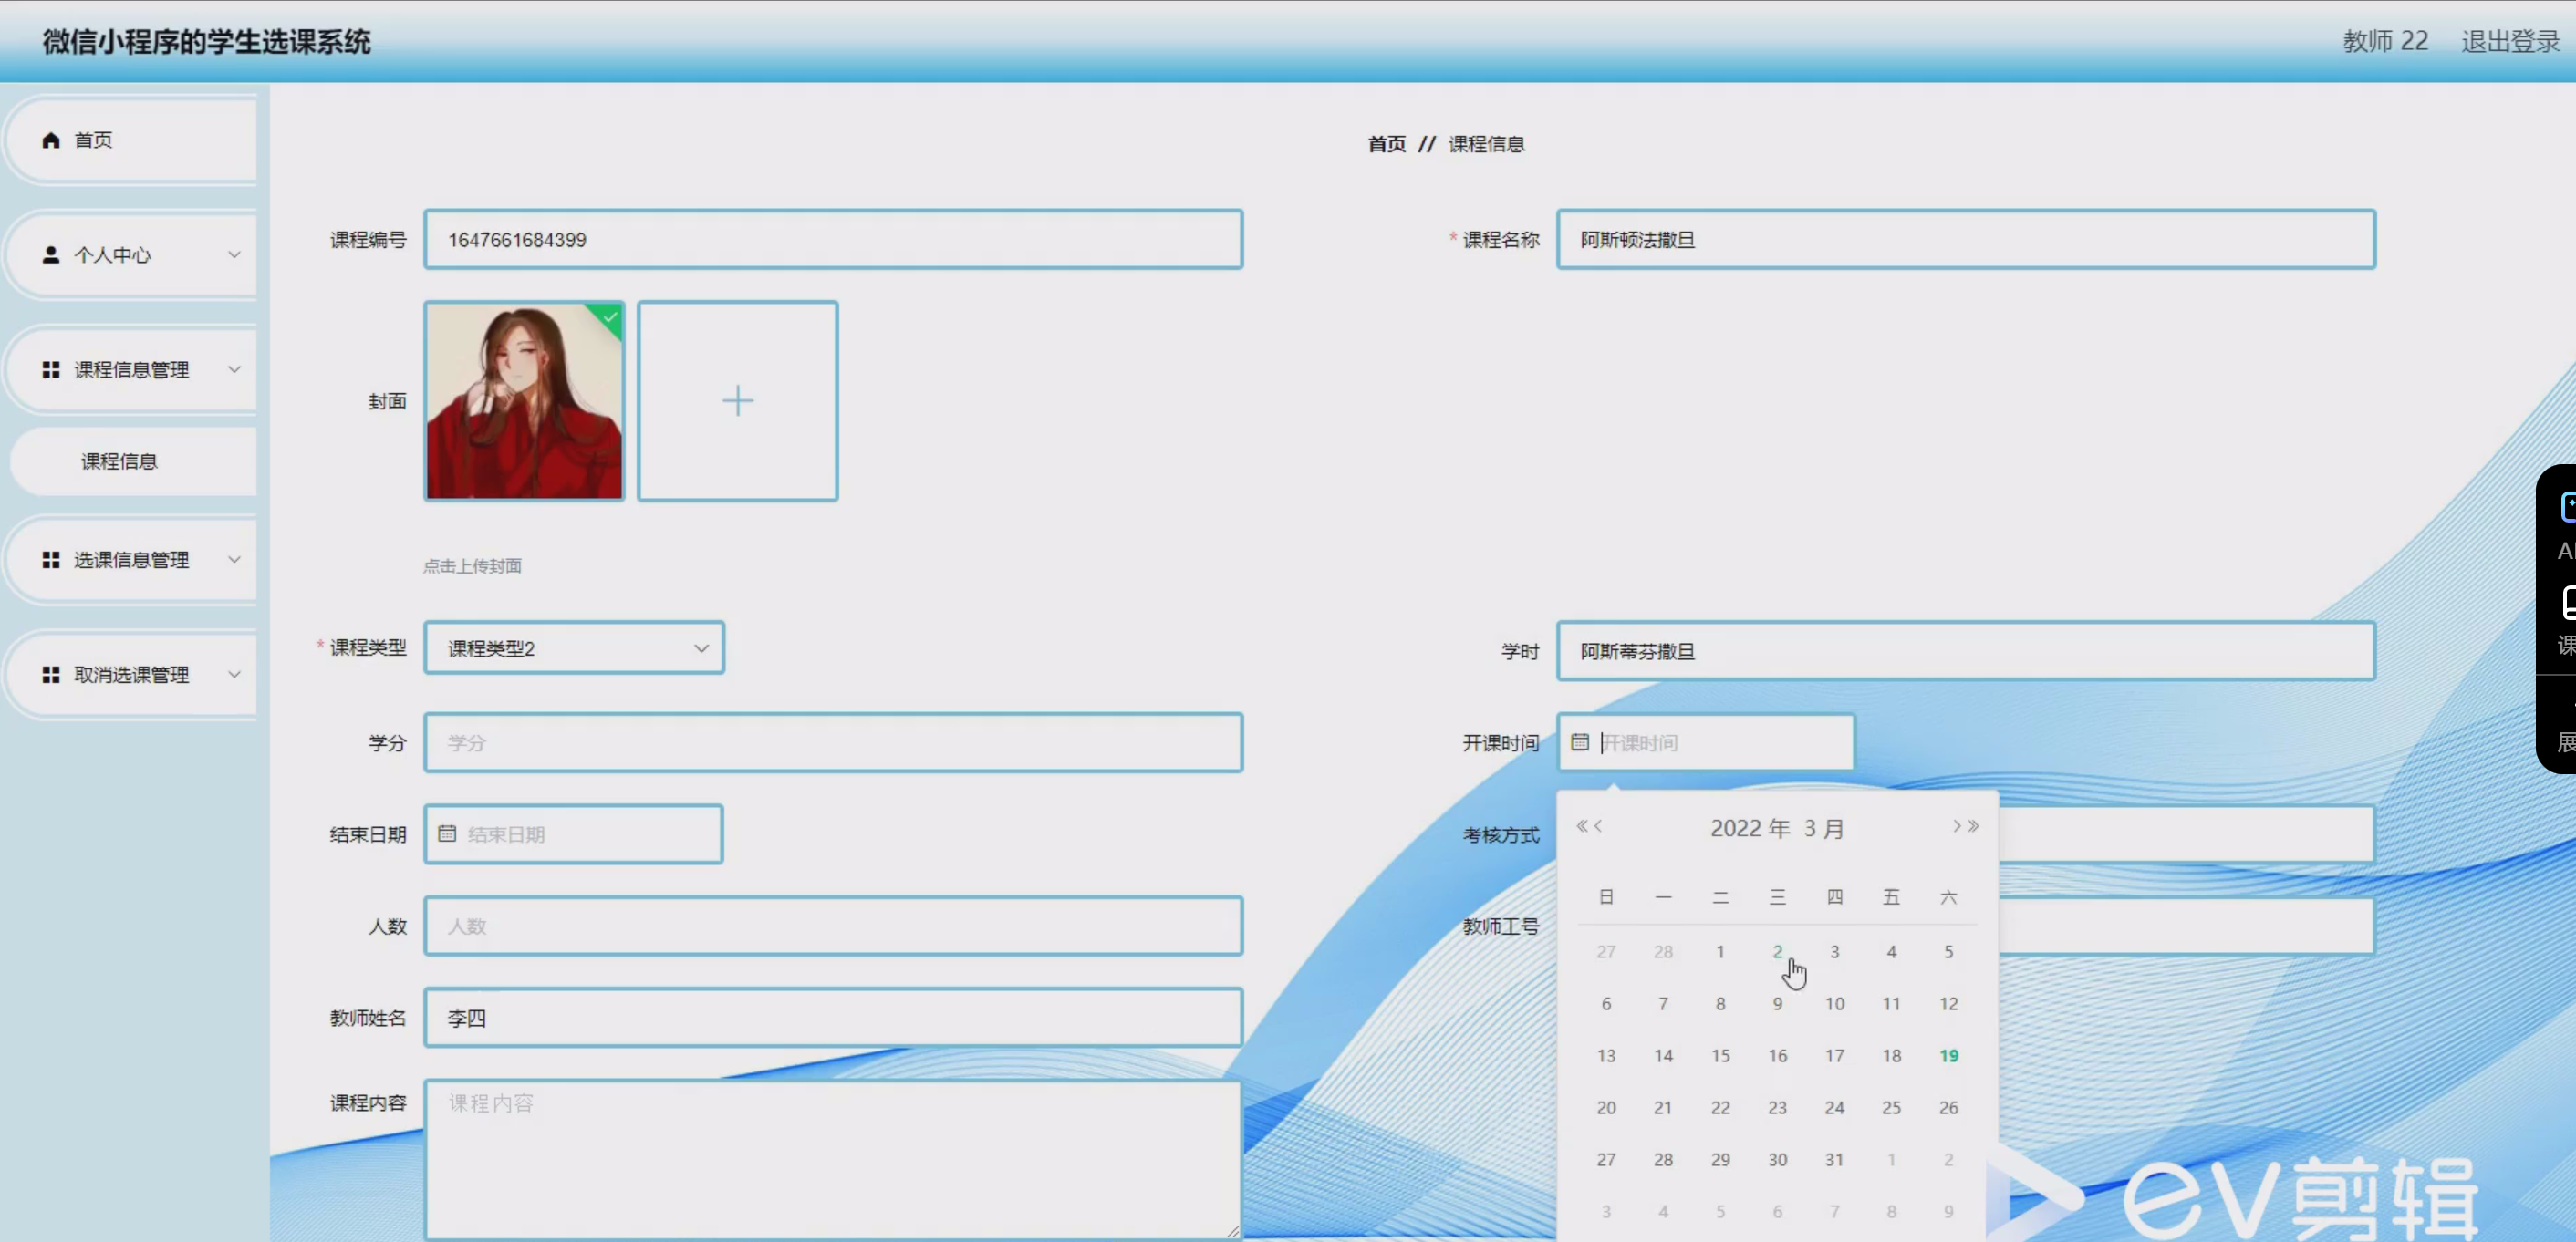The image size is (2576, 1242).
Task: Select date 16 in the calendar
Action: (x=1777, y=1056)
